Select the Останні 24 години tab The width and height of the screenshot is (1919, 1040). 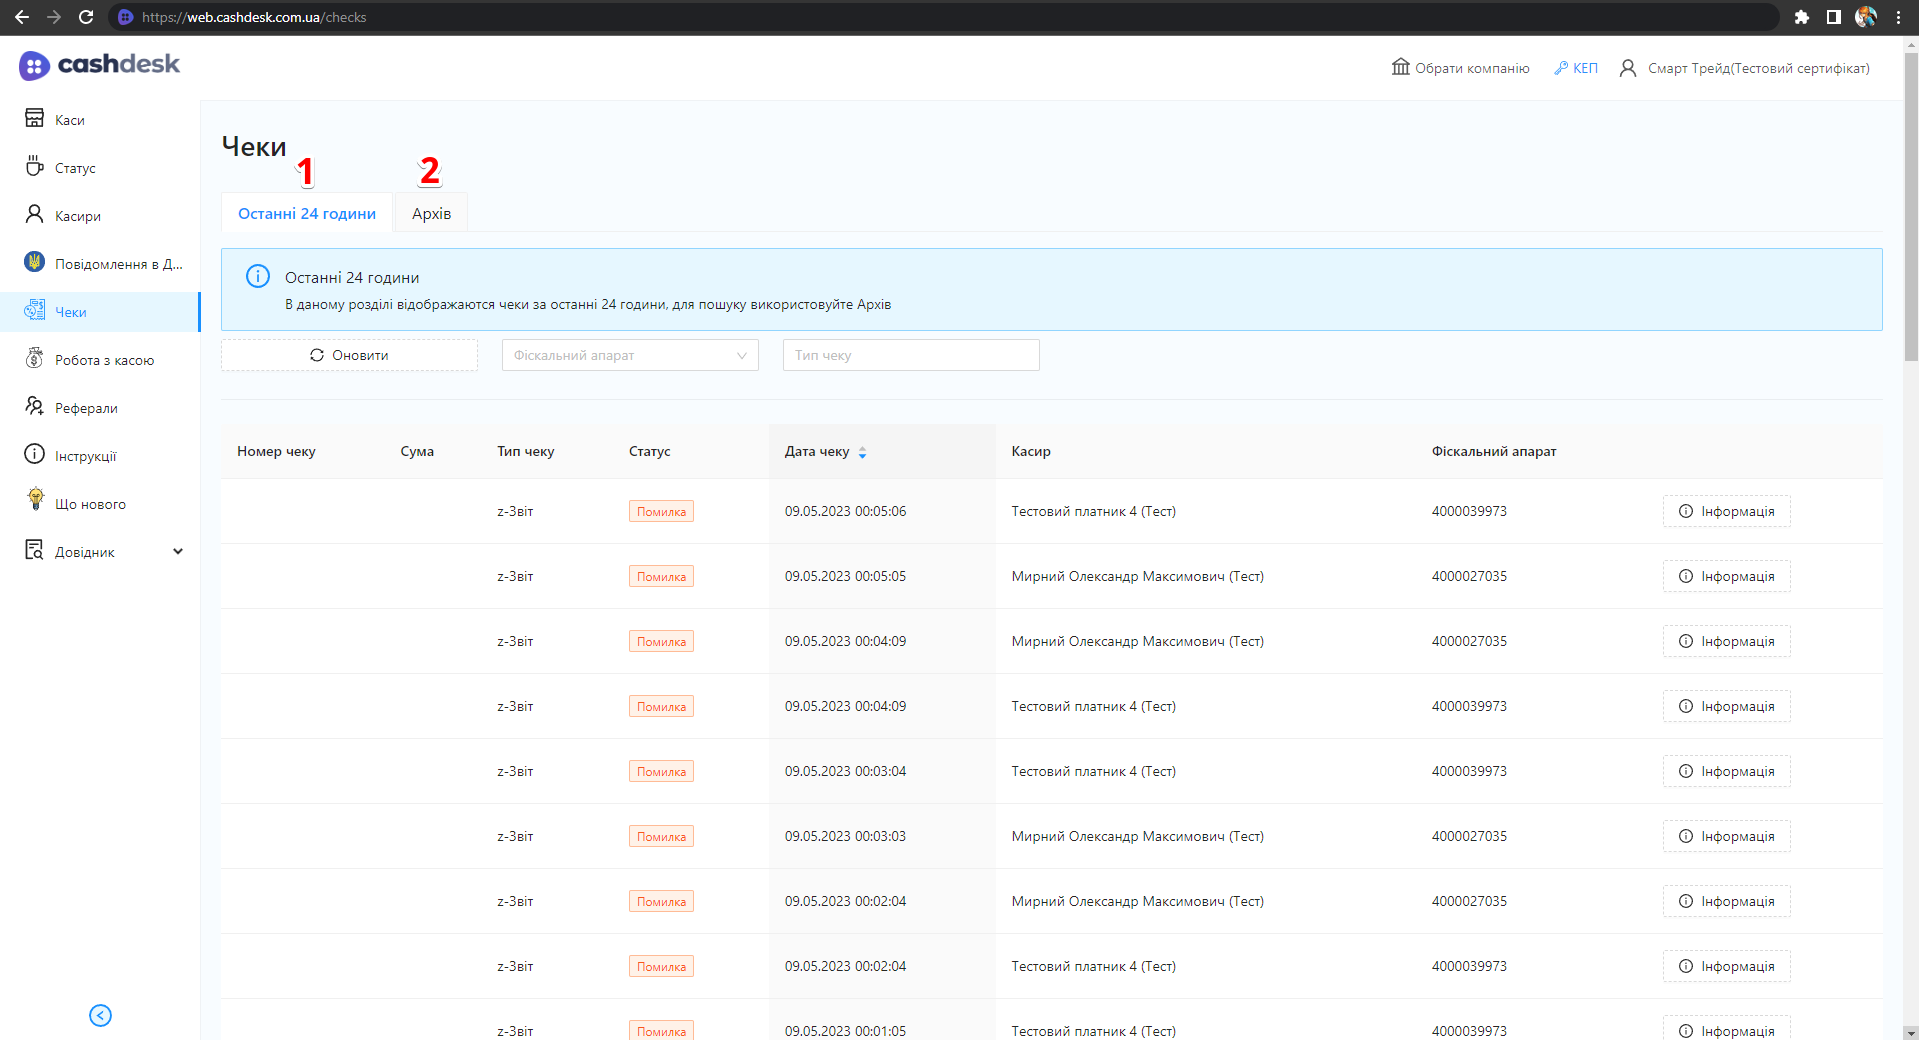point(307,214)
